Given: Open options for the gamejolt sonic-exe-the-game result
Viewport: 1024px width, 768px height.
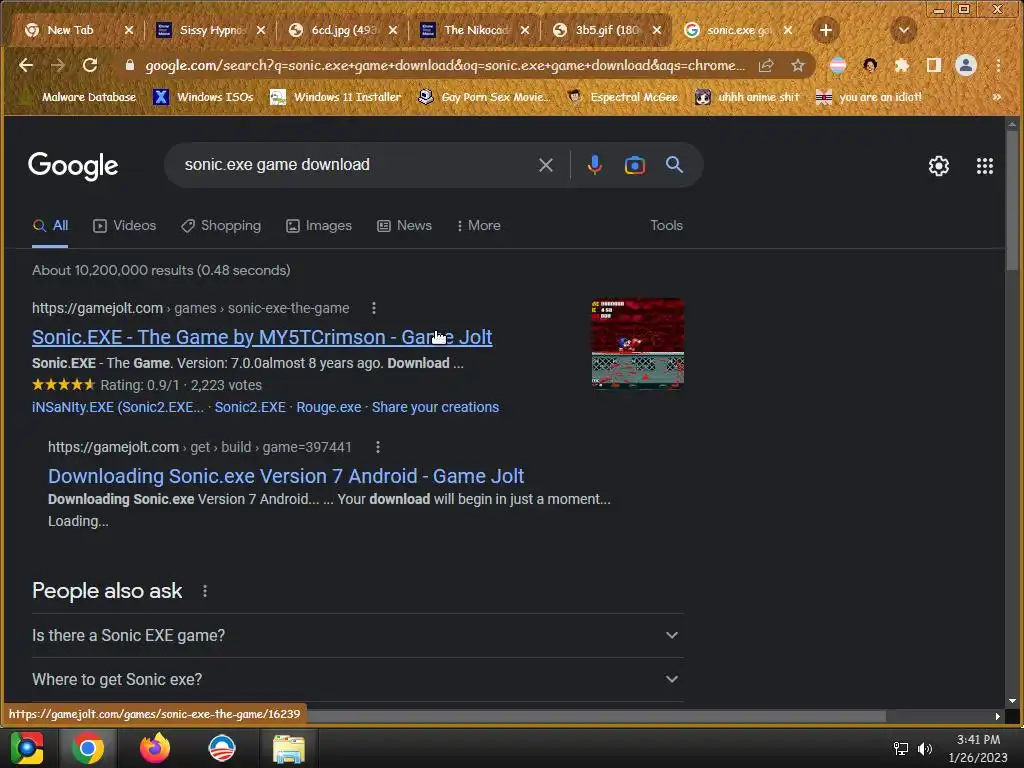Looking at the screenshot, I should pos(374,308).
